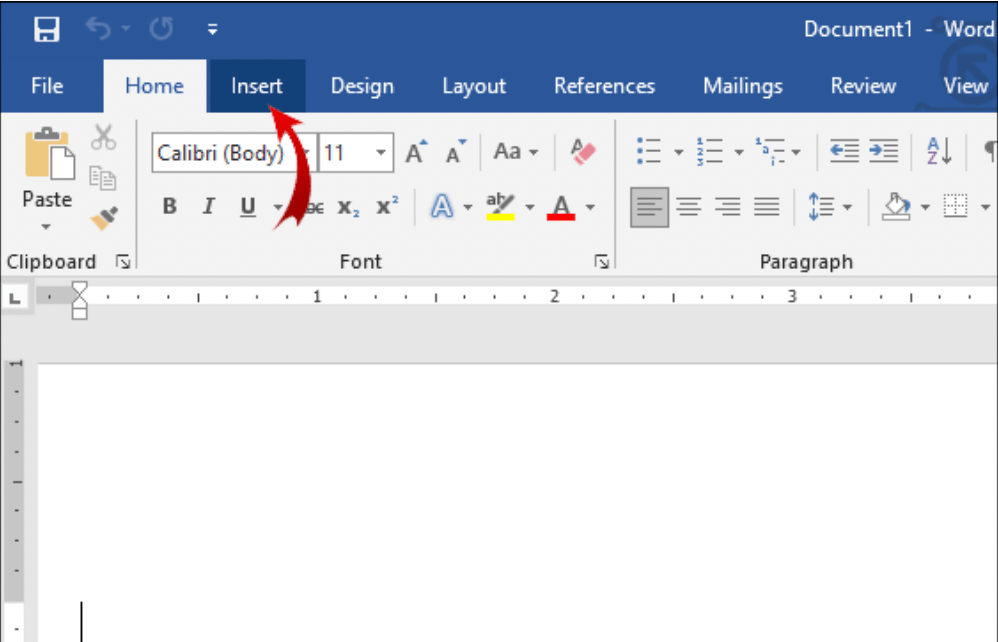
Task: Switch to the Insert ribbon tab
Action: pos(257,86)
